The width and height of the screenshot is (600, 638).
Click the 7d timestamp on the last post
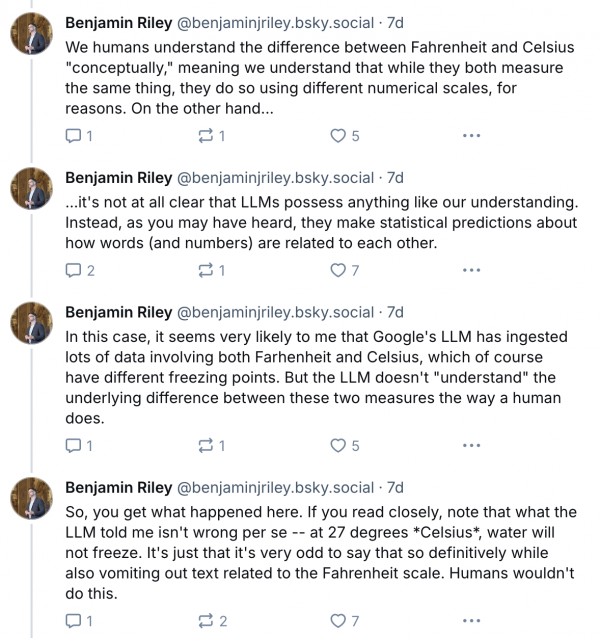coord(395,487)
